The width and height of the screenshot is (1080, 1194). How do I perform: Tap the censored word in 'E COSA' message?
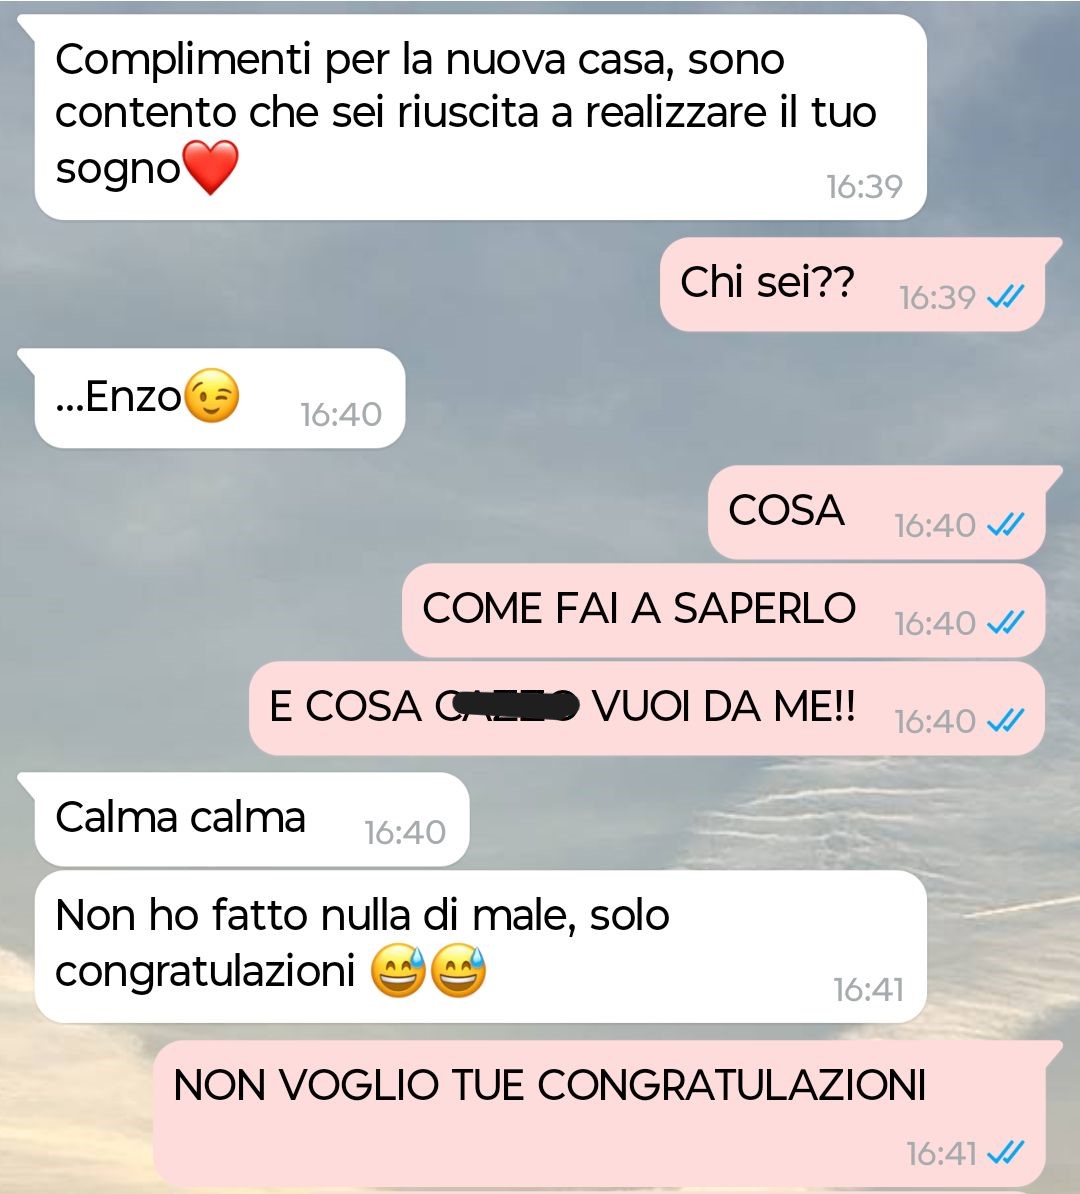(x=506, y=707)
